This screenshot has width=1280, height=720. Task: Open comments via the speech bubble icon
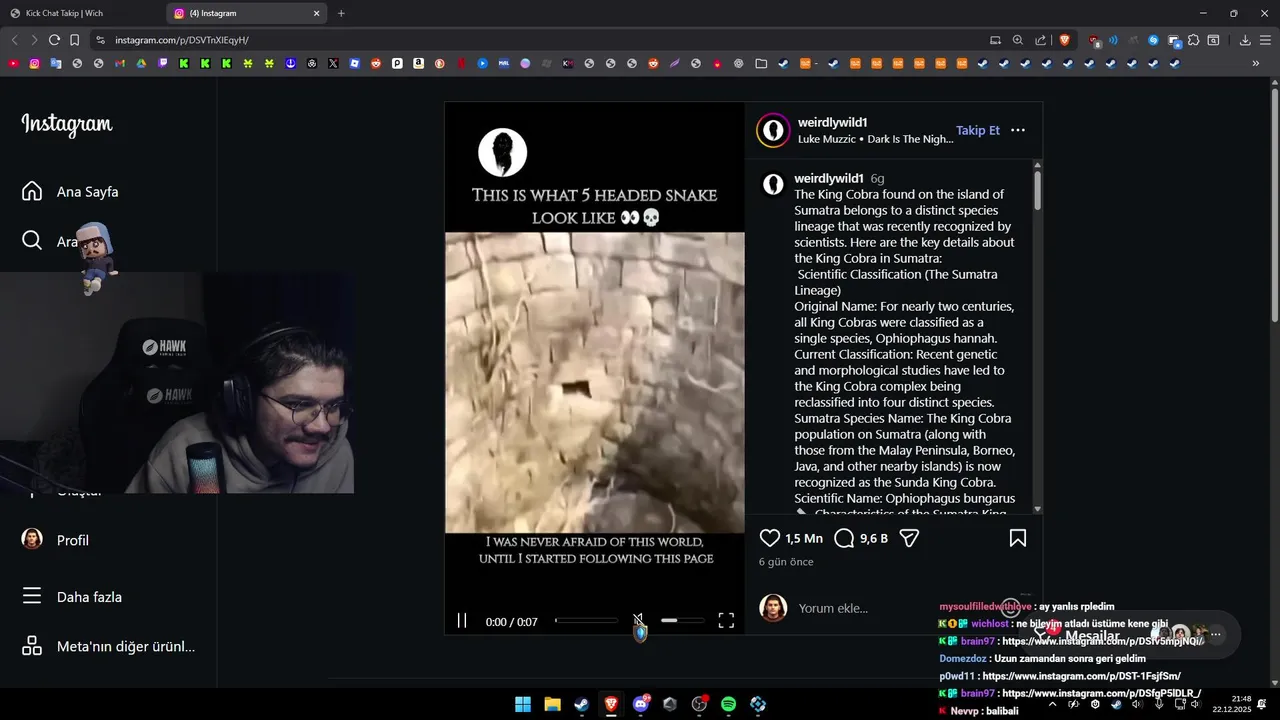click(x=844, y=538)
